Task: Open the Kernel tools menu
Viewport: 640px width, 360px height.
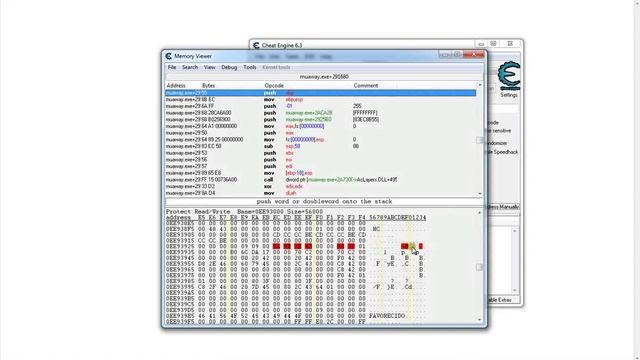Action: pos(276,67)
